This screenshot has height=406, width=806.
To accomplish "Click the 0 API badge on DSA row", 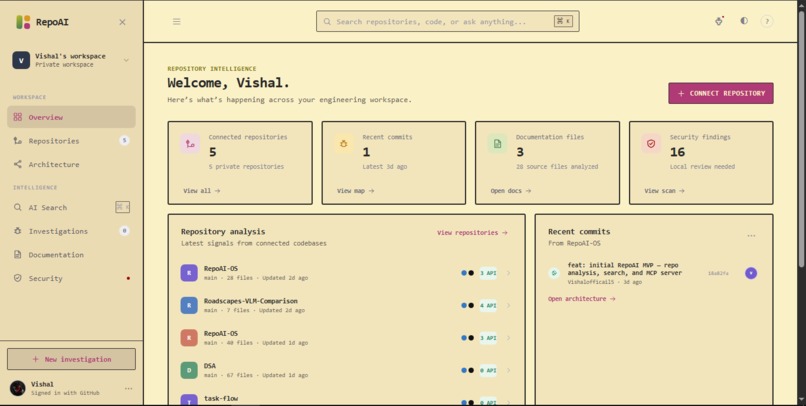I will click(488, 370).
